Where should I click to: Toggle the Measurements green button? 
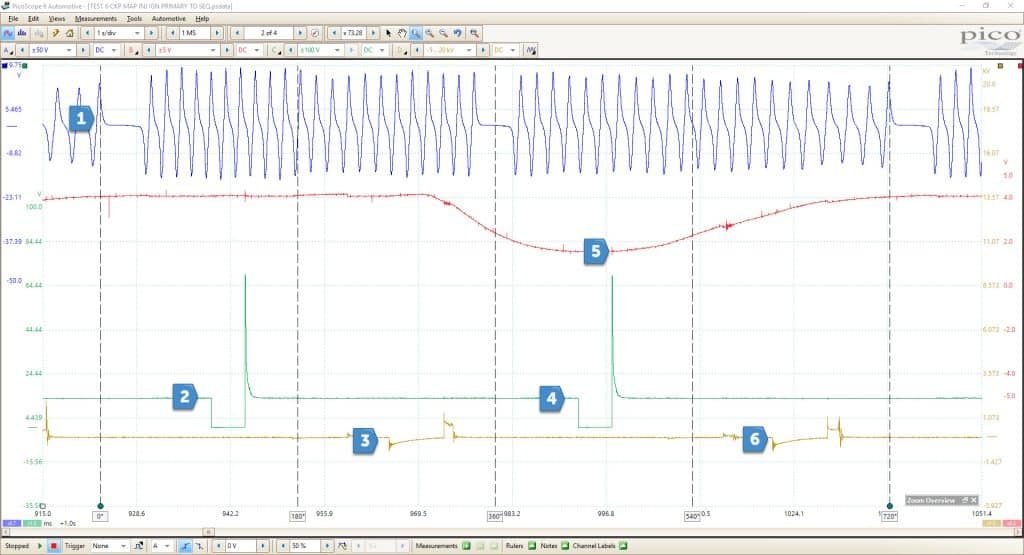pyautogui.click(x=466, y=546)
